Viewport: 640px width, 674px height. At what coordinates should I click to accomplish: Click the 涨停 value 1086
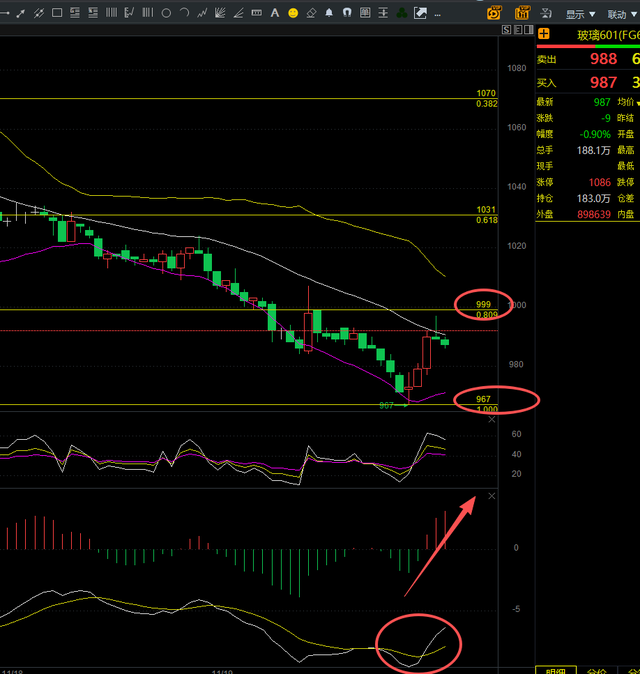pyautogui.click(x=600, y=182)
